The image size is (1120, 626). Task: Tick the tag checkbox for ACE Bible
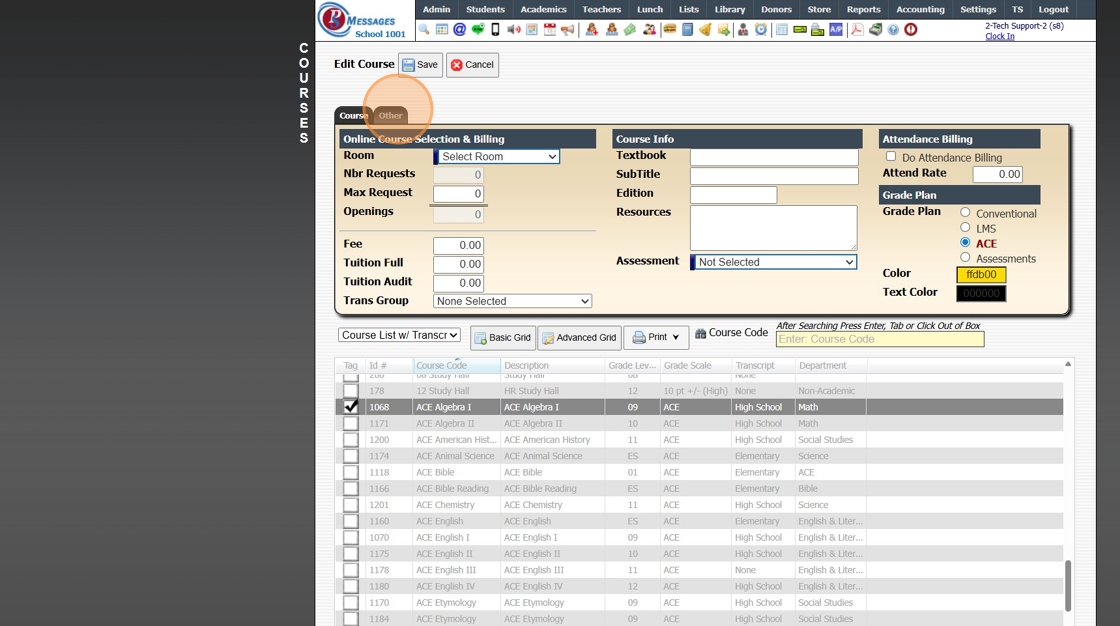pyautogui.click(x=350, y=472)
